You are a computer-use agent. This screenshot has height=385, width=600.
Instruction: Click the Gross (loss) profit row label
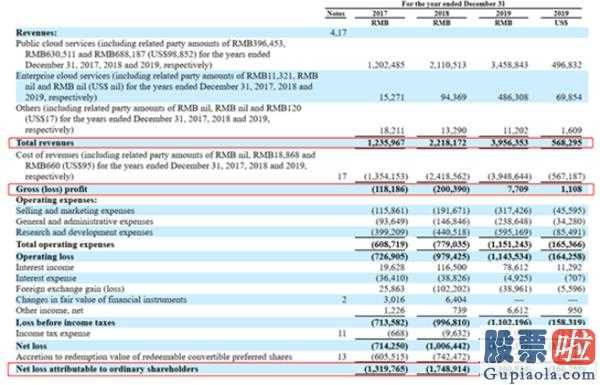click(52, 189)
